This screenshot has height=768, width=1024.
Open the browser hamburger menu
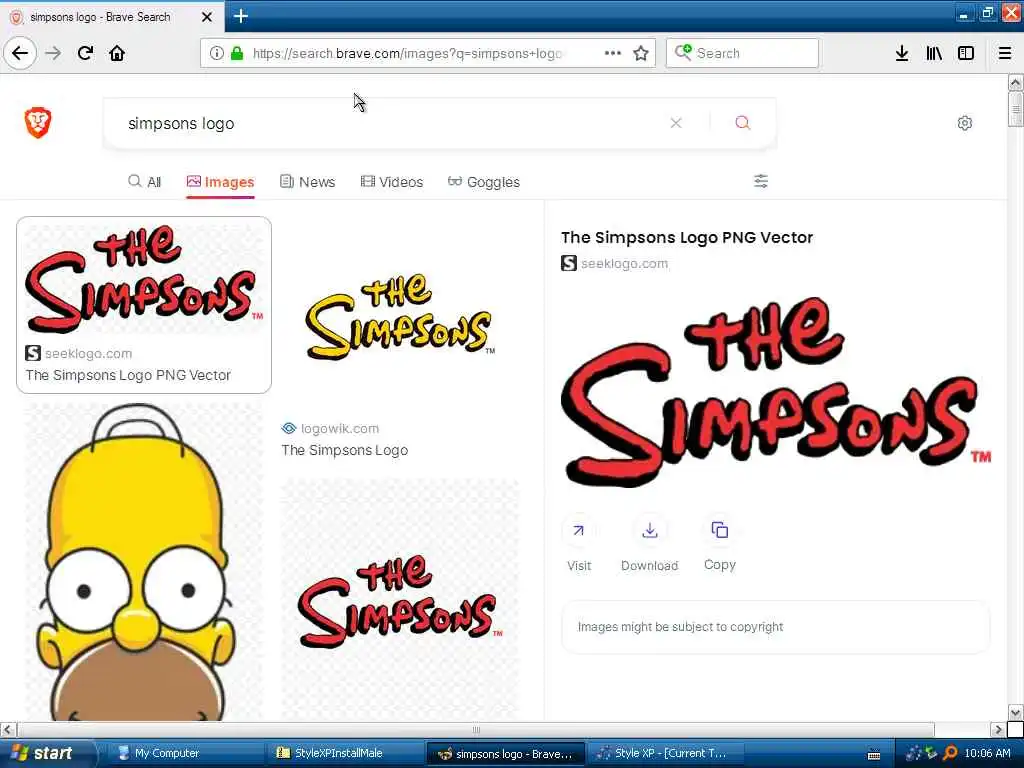pyautogui.click(x=1005, y=53)
